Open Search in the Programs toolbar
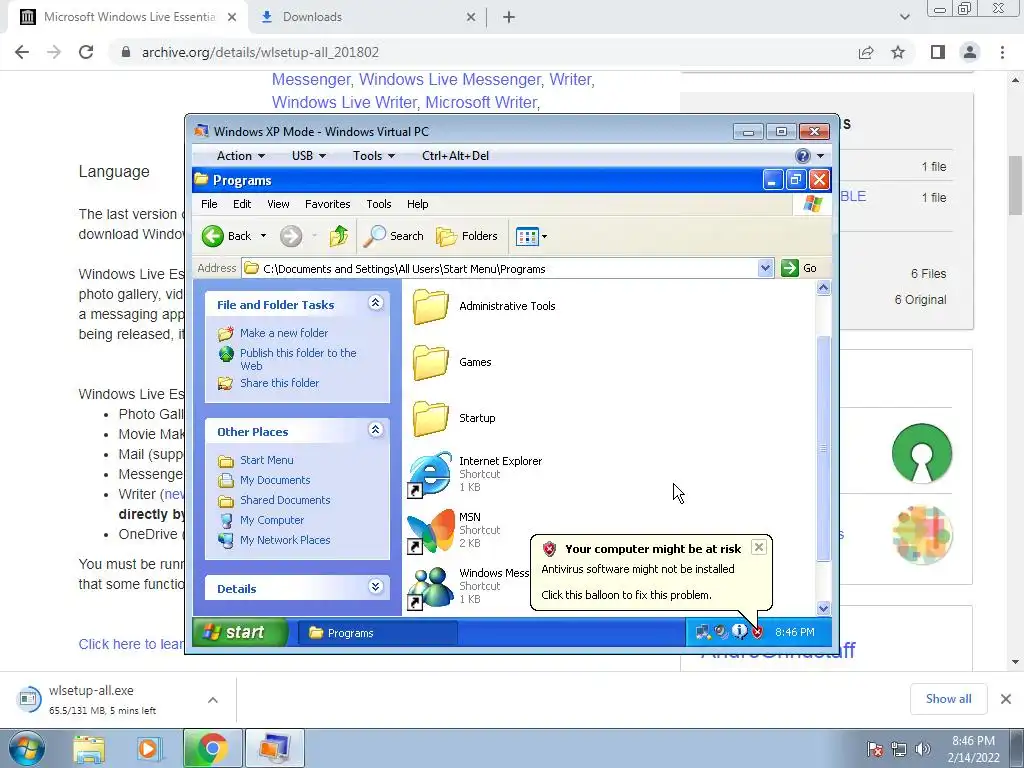1024x768 pixels. pos(393,236)
